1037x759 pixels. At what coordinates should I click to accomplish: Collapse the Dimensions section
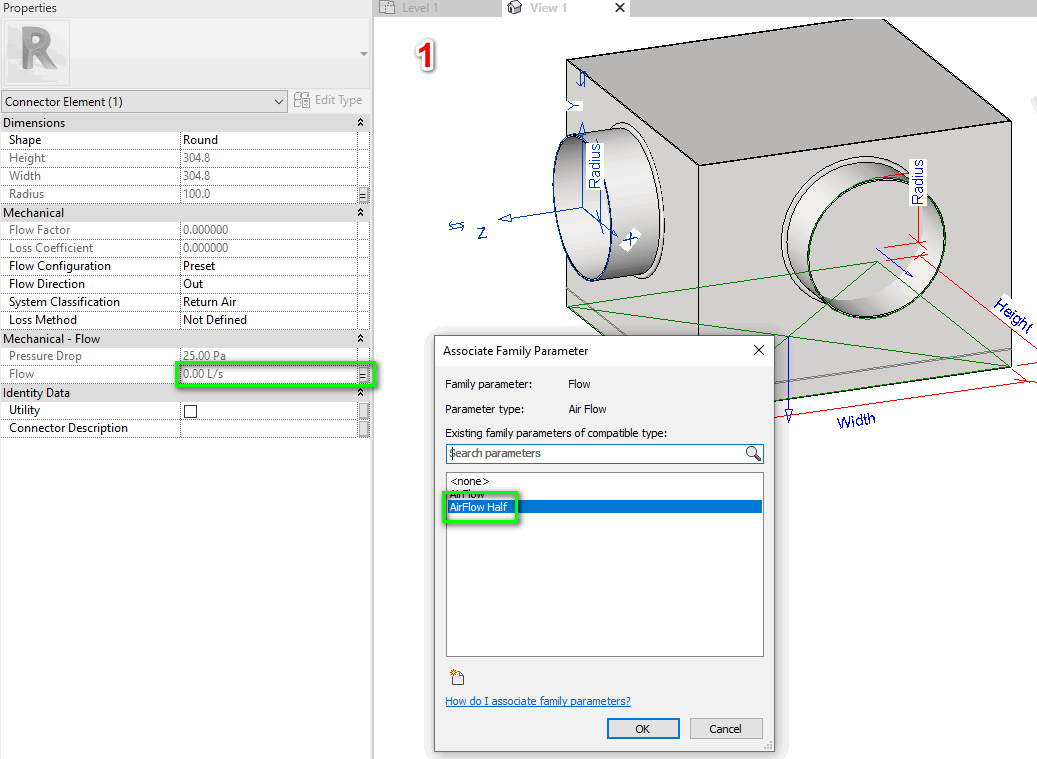click(360, 122)
